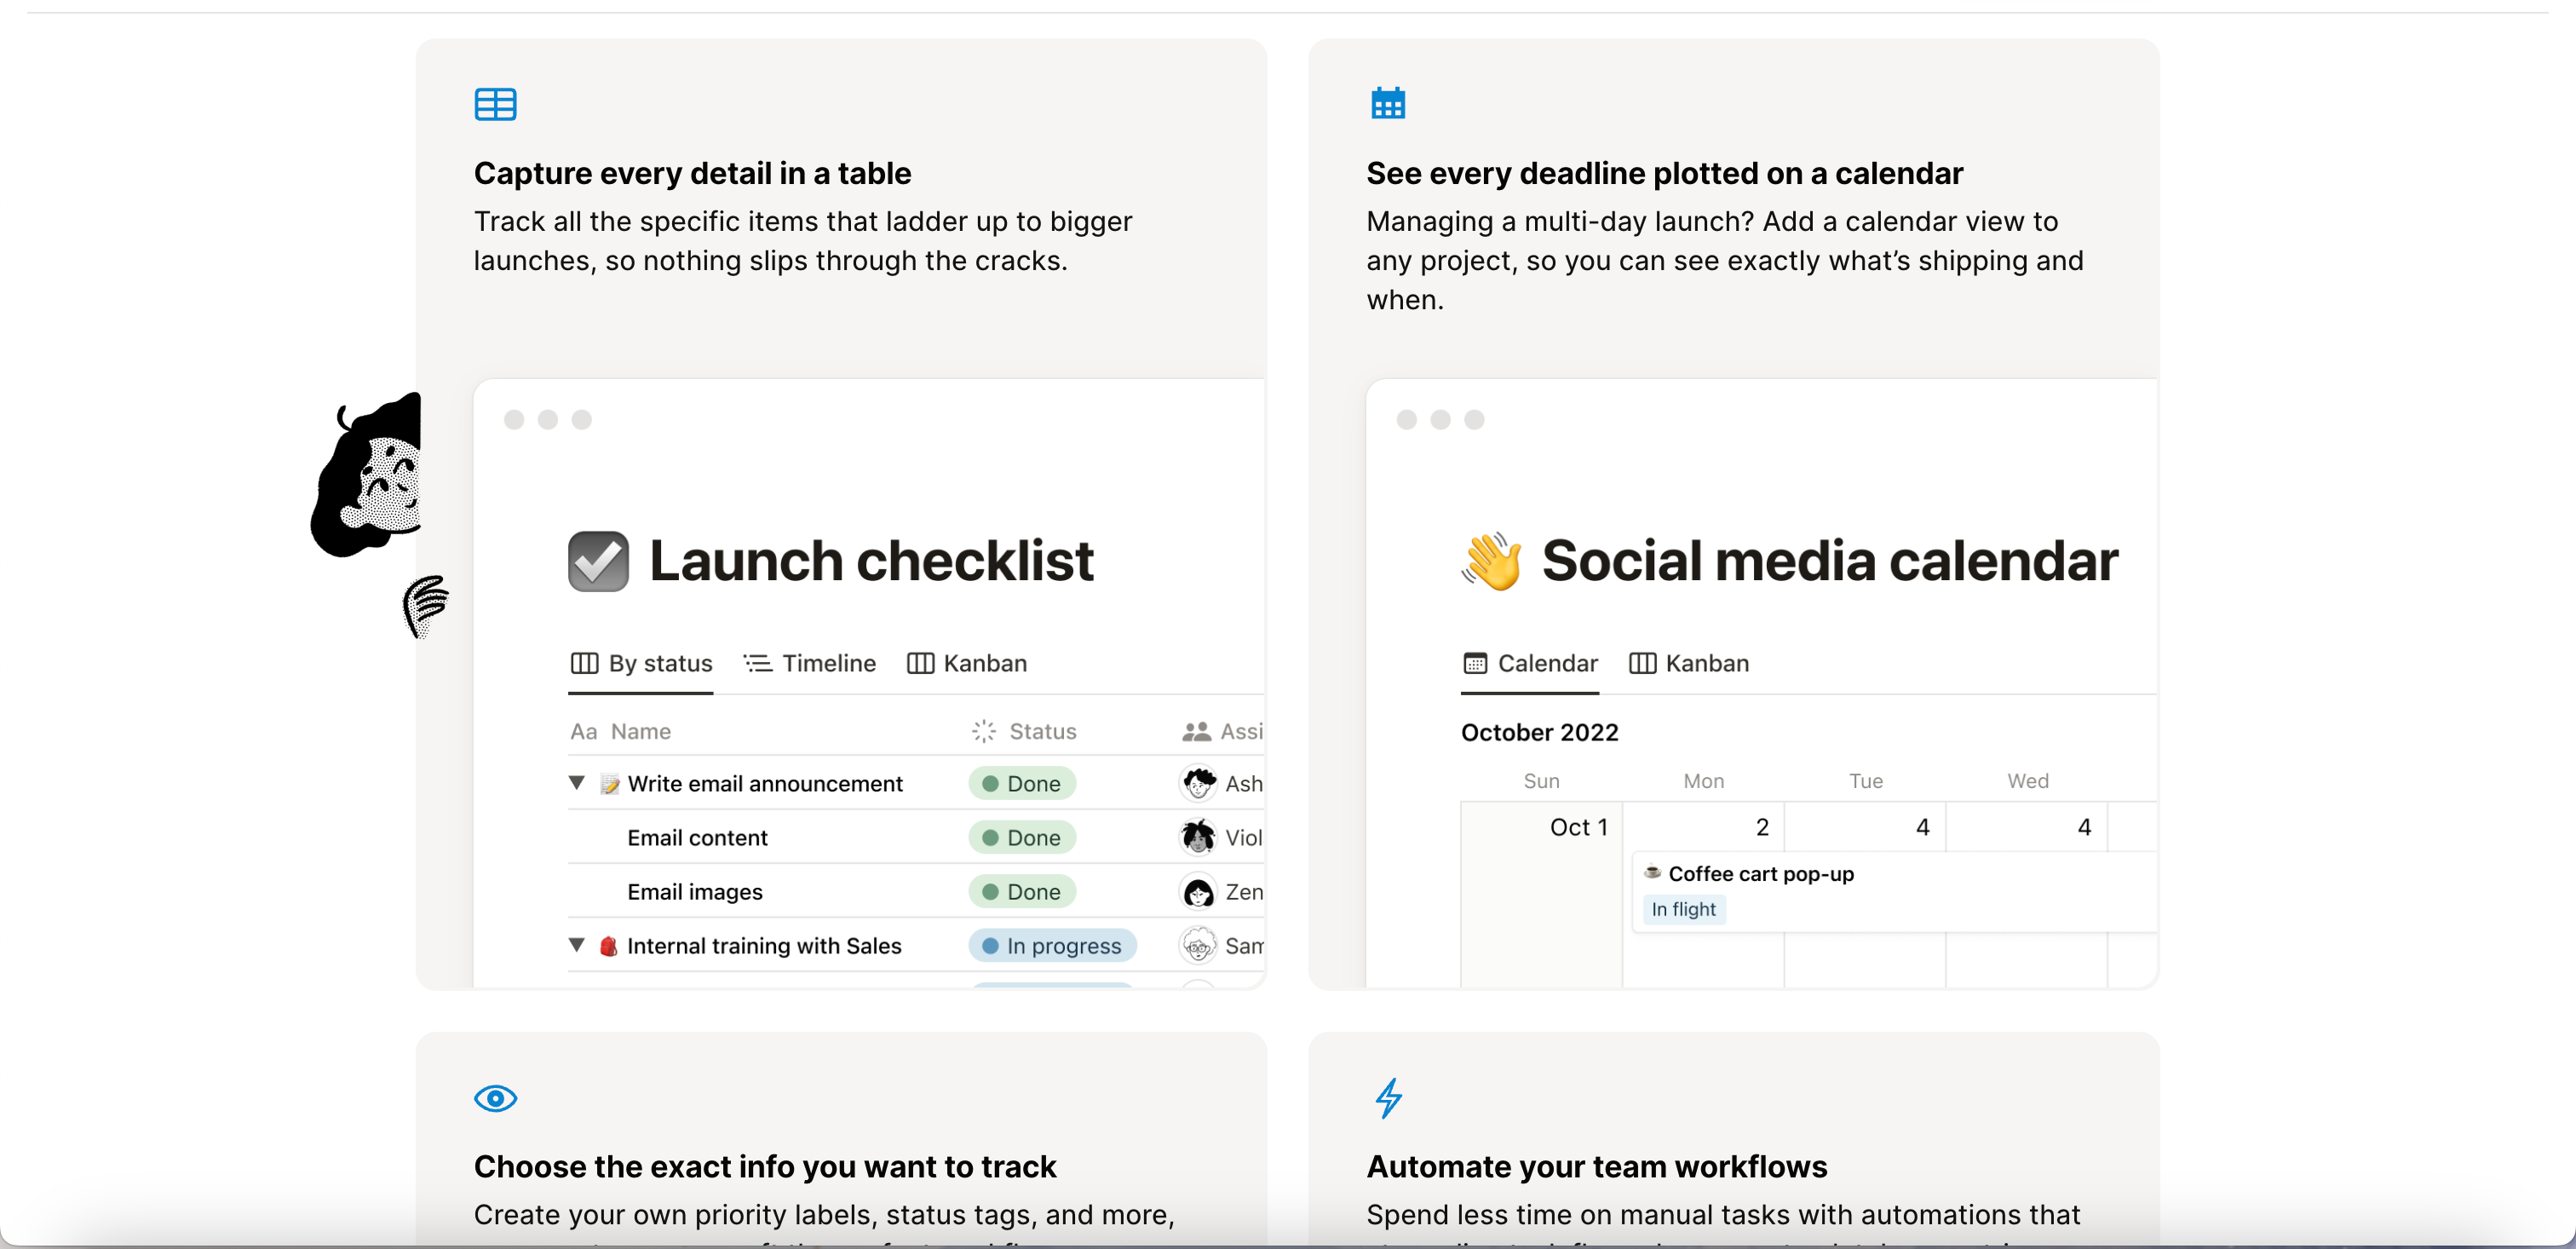Open Kanban tab in Social media calendar

pos(1689,663)
